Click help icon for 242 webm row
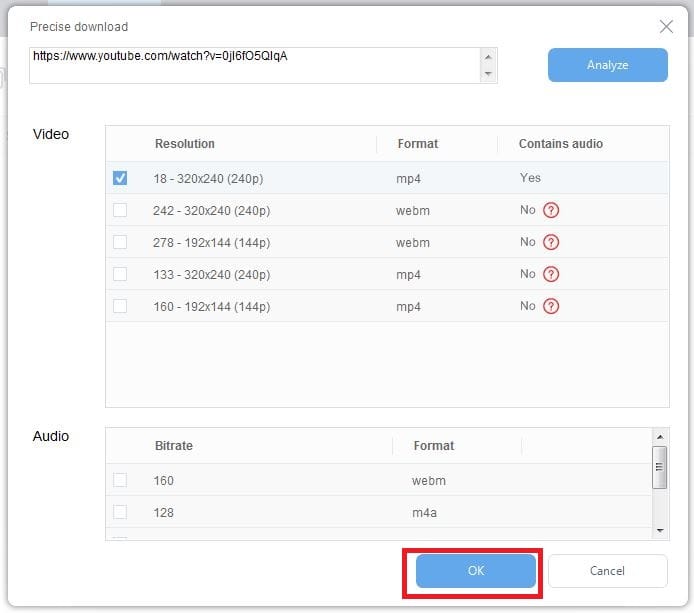The width and height of the screenshot is (694, 613). coord(551,210)
